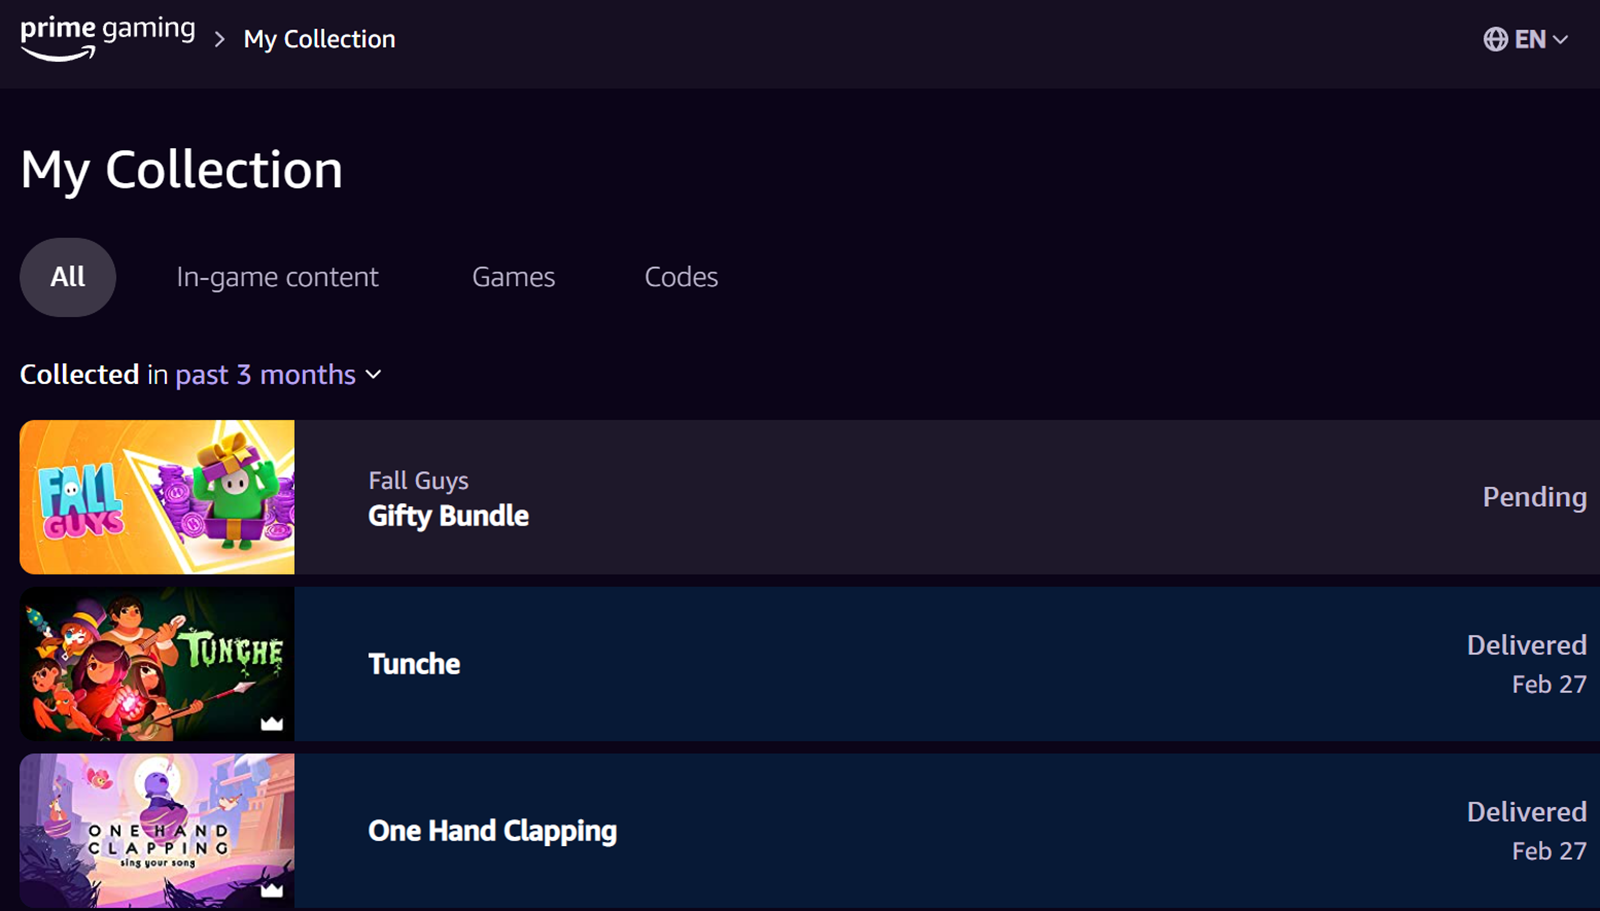Open the Gifty Bundle title
The width and height of the screenshot is (1600, 911).
(448, 516)
